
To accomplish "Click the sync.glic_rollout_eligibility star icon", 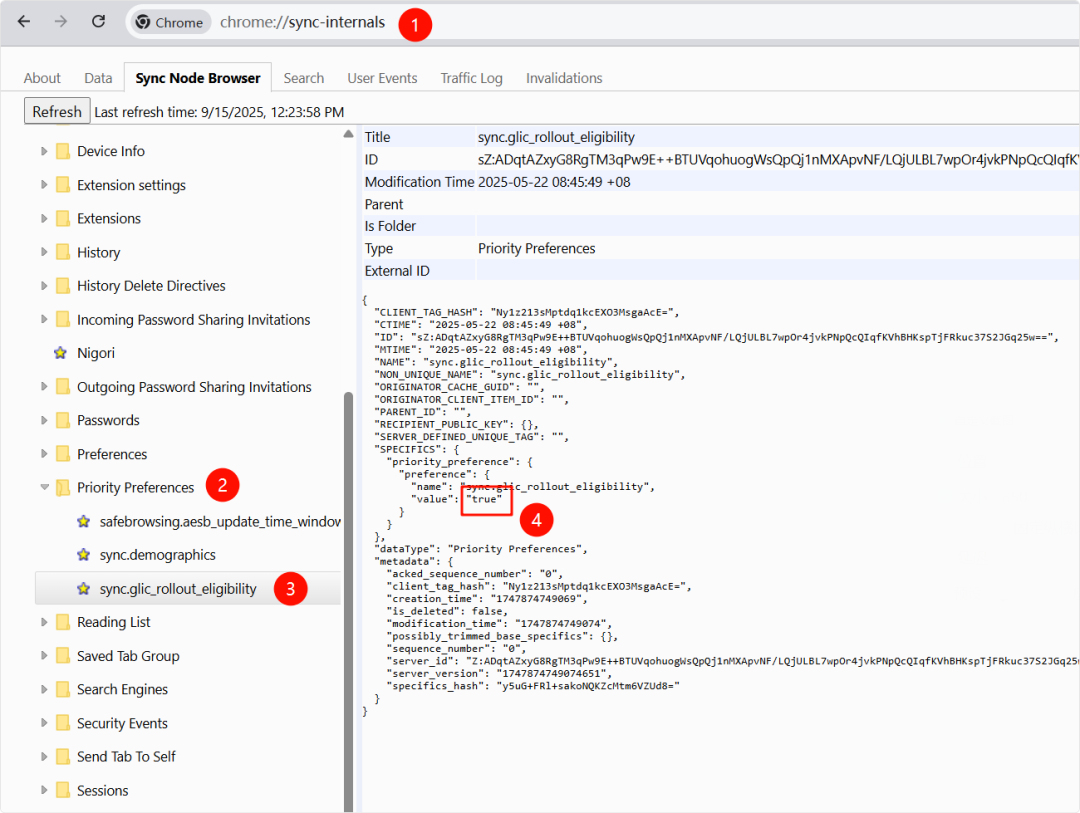I will [x=83, y=588].
